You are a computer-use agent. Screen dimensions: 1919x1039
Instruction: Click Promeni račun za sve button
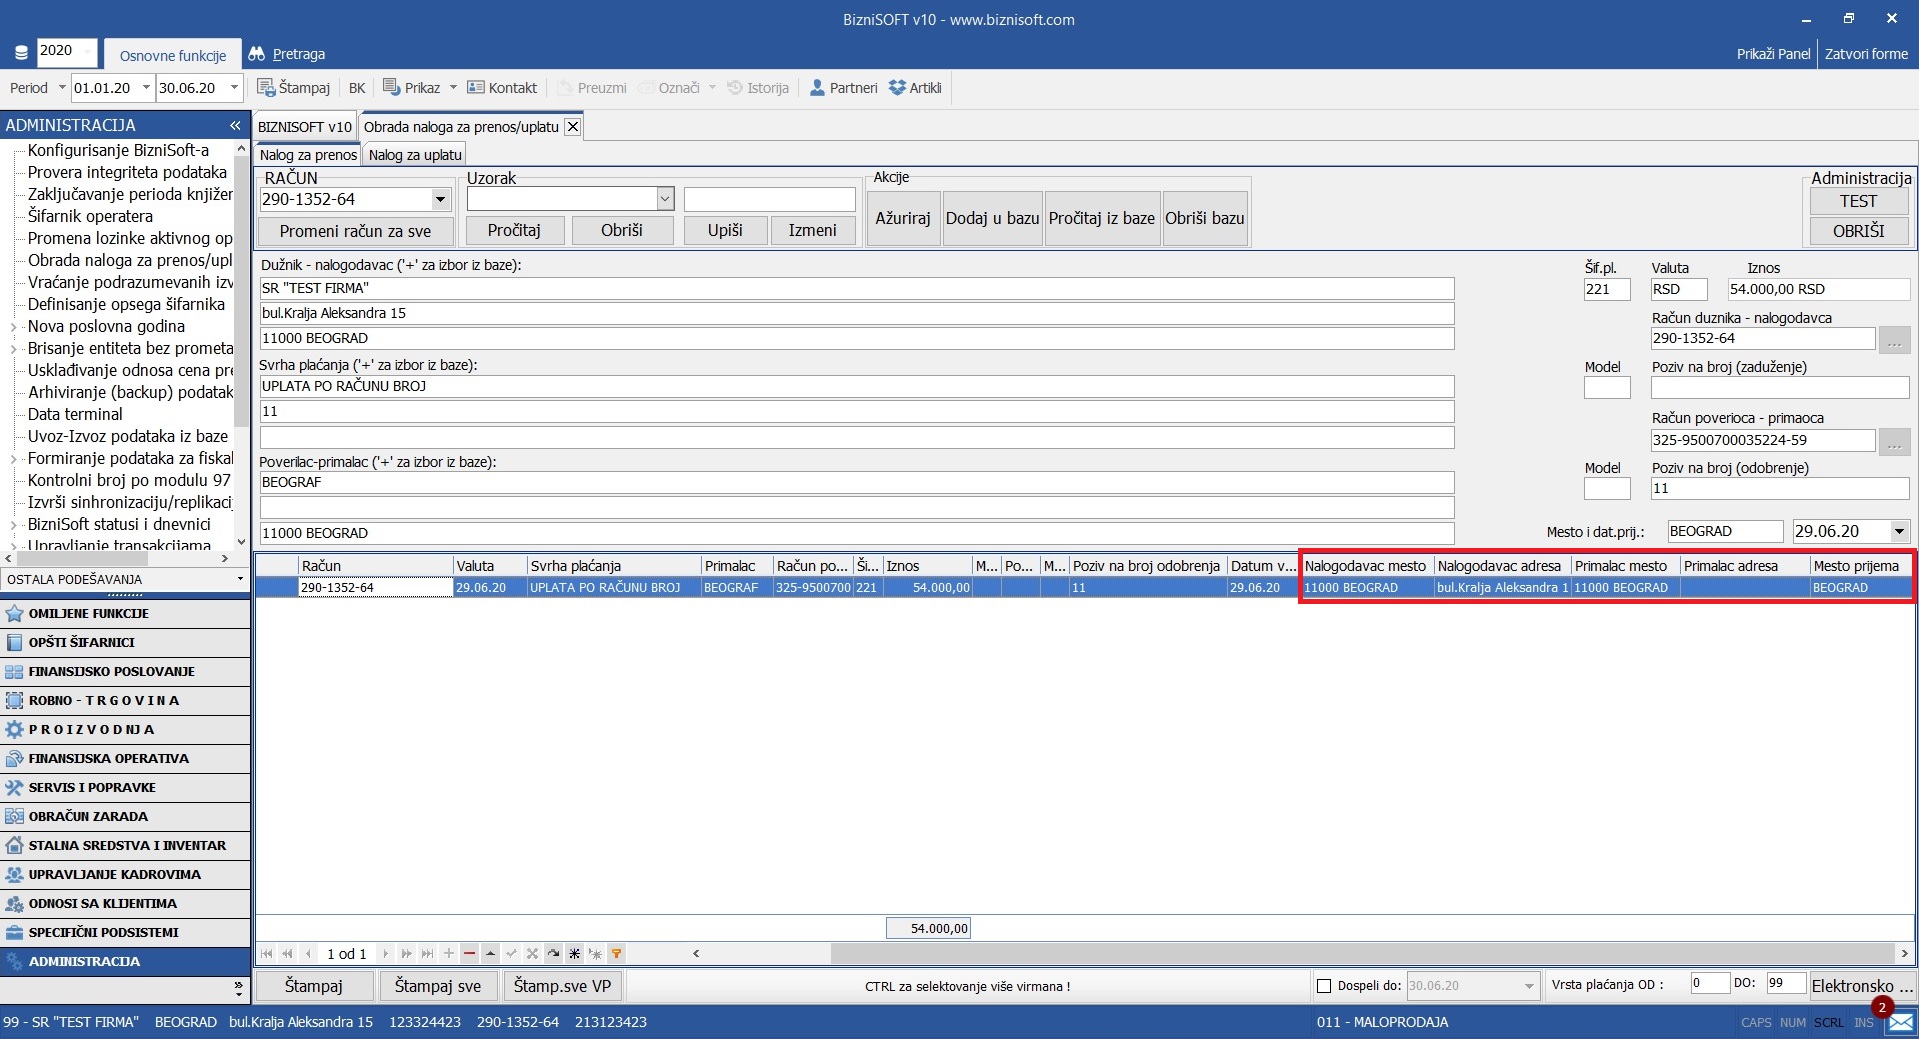click(x=355, y=231)
